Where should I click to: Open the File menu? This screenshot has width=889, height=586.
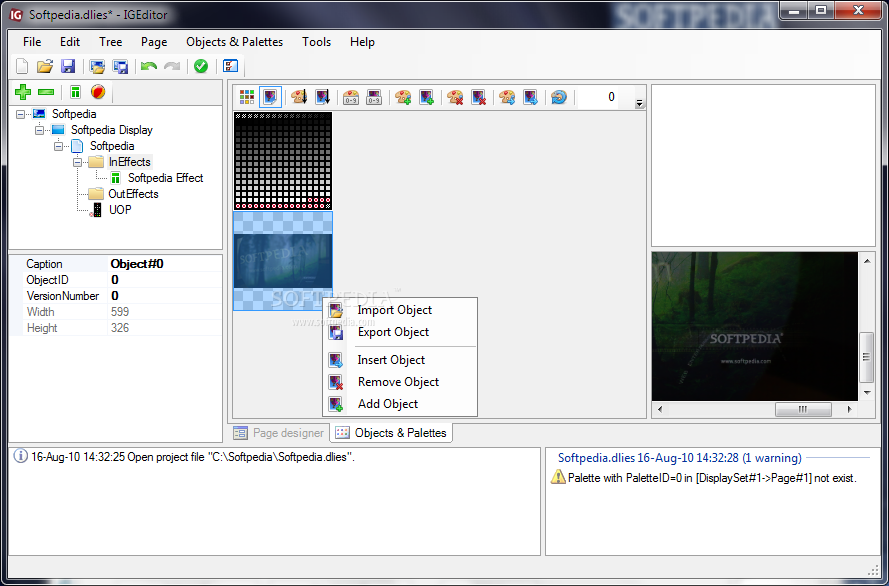pos(32,42)
